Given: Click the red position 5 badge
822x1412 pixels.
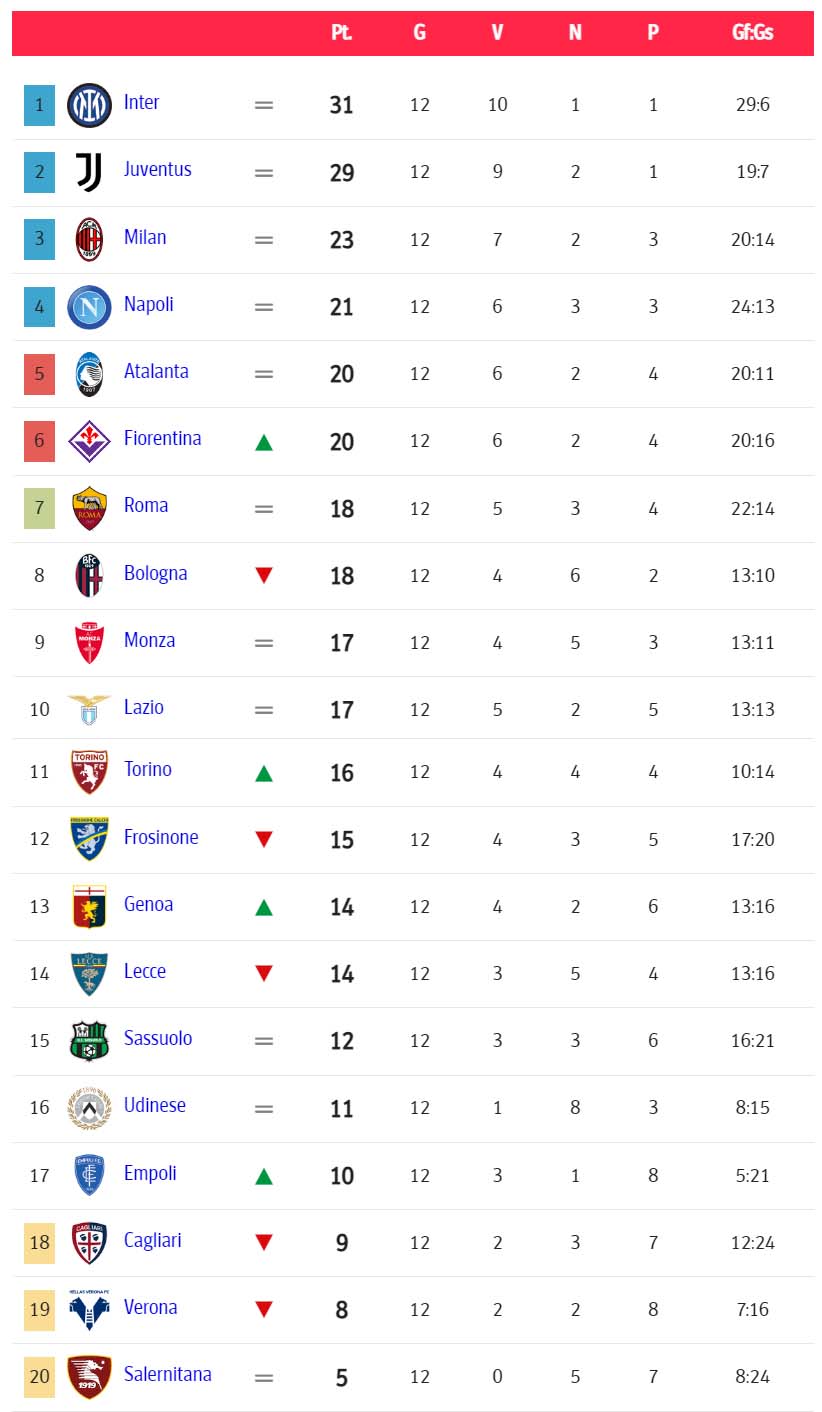Looking at the screenshot, I should (x=39, y=374).
